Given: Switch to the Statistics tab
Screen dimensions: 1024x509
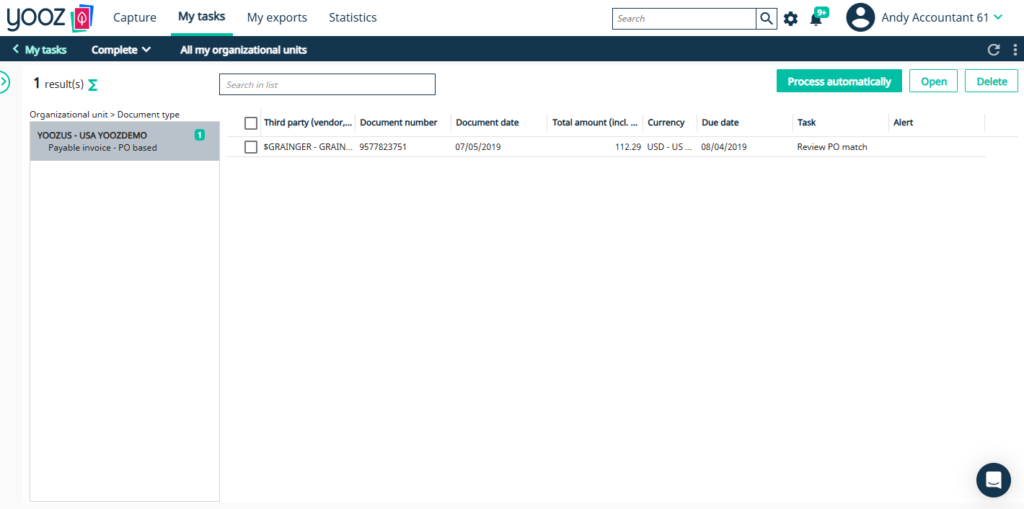Looking at the screenshot, I should (353, 18).
